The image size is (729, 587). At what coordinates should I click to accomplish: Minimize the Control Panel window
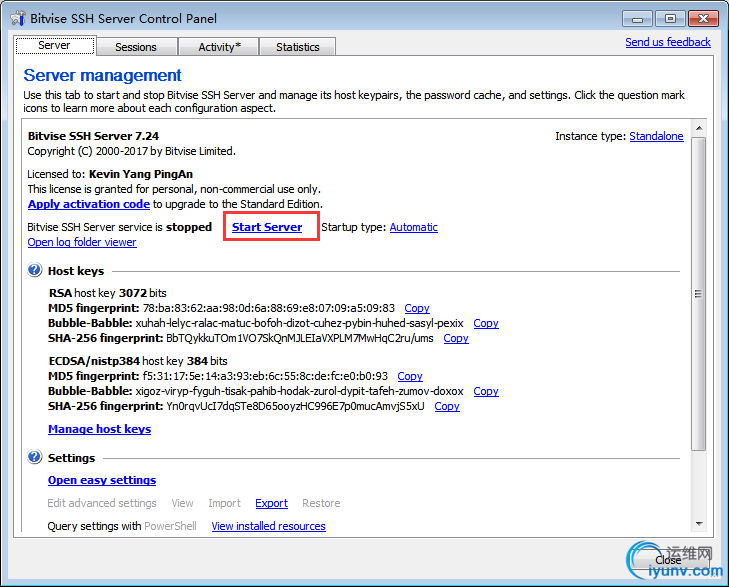pyautogui.click(x=637, y=19)
